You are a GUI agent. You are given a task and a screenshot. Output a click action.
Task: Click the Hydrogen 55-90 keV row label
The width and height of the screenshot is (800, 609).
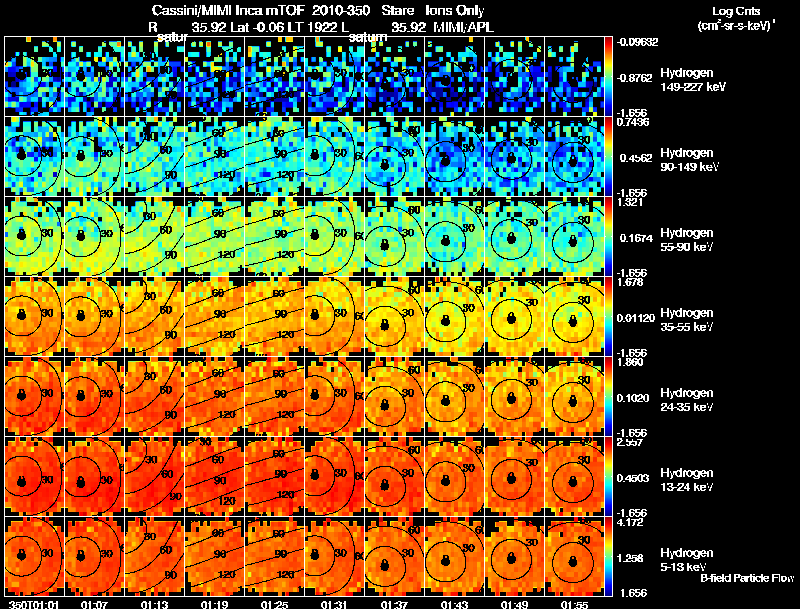point(687,240)
